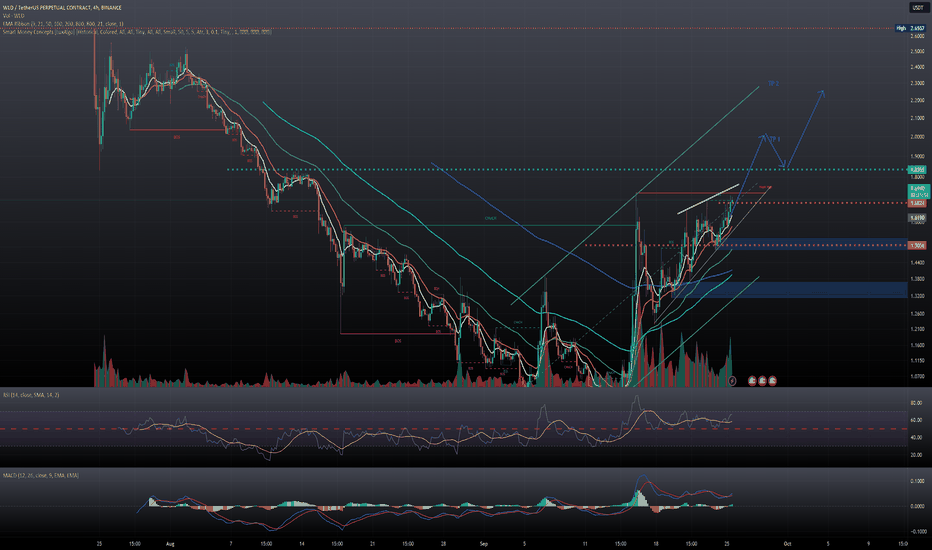Click the 2.3000 value on the price axis
Image resolution: width=932 pixels, height=550 pixels.
[917, 84]
